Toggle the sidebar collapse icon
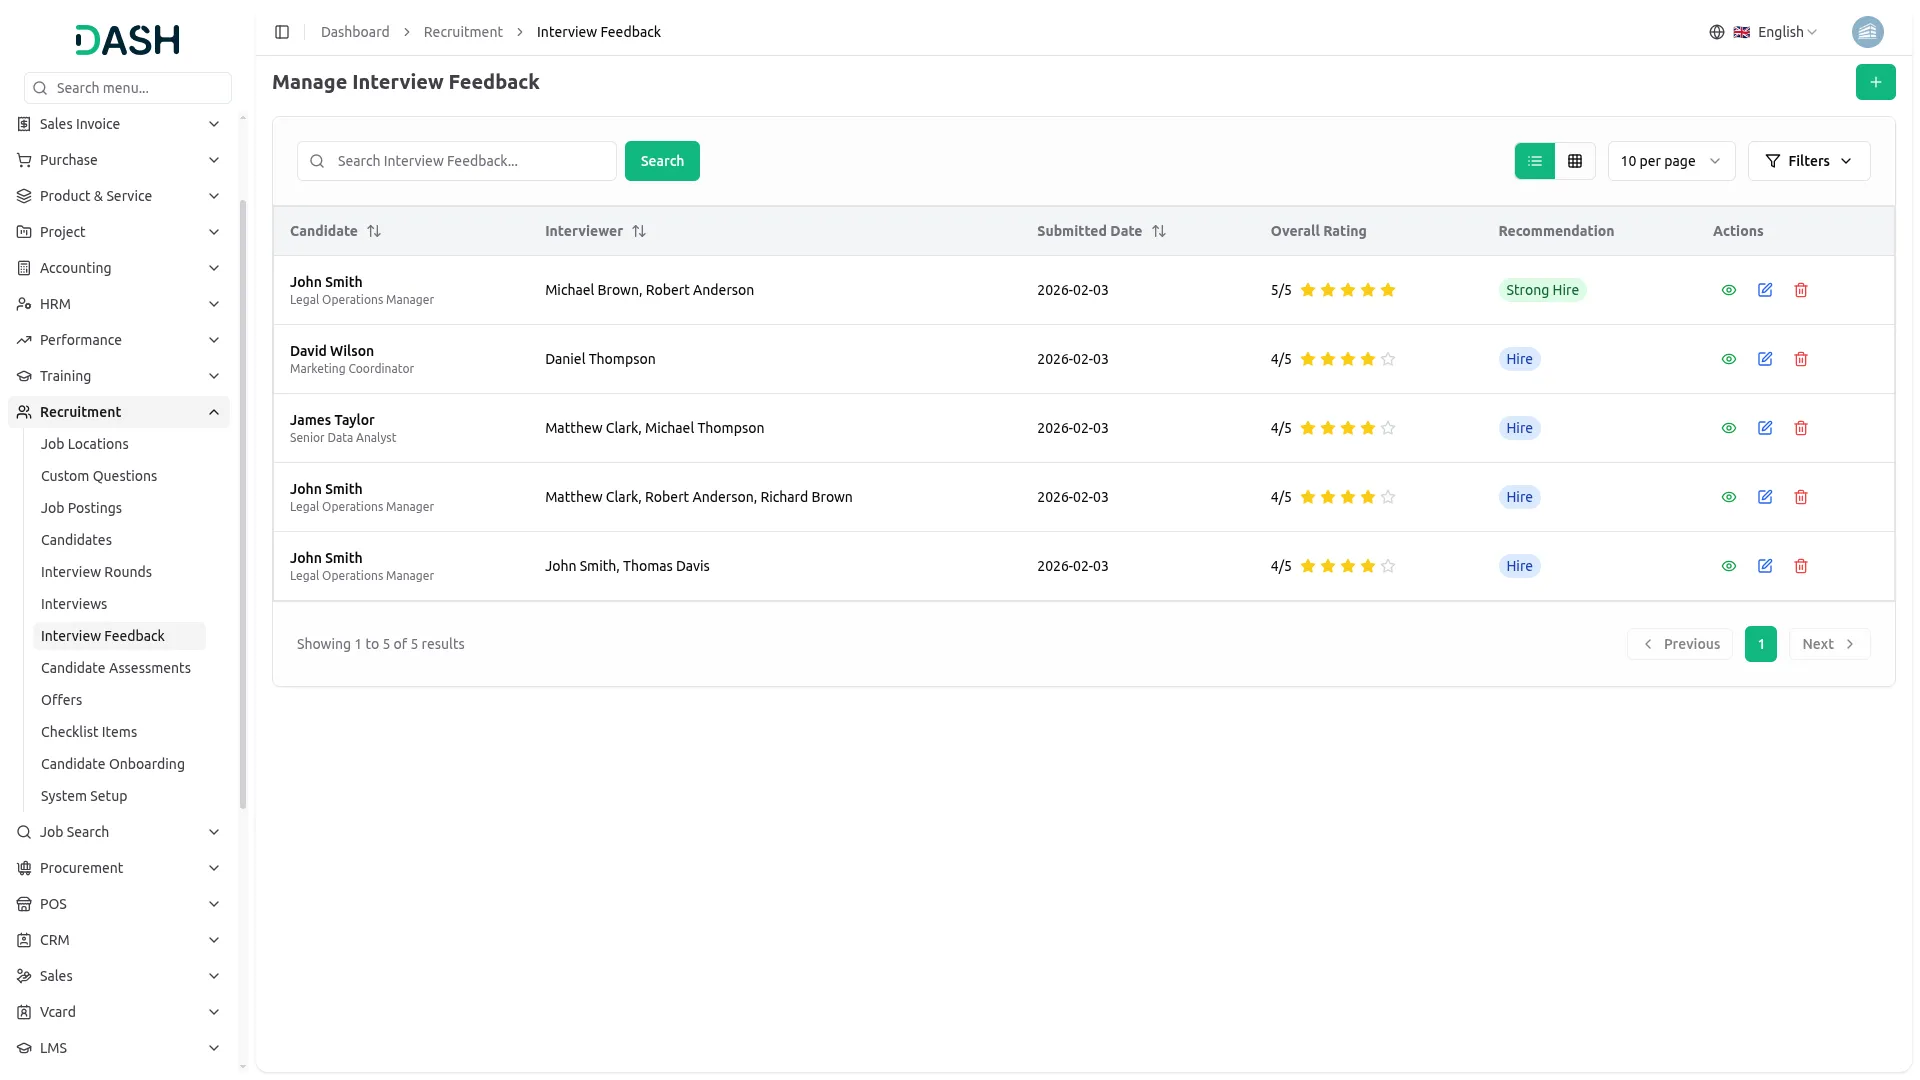Image resolution: width=1920 pixels, height=1080 pixels. (x=282, y=32)
